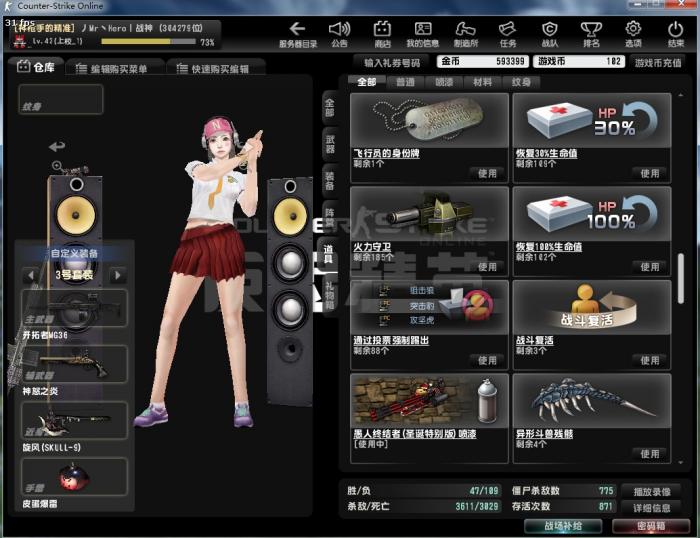Open the 排名 ranking trophy icon
The height and width of the screenshot is (538, 700).
[x=591, y=34]
